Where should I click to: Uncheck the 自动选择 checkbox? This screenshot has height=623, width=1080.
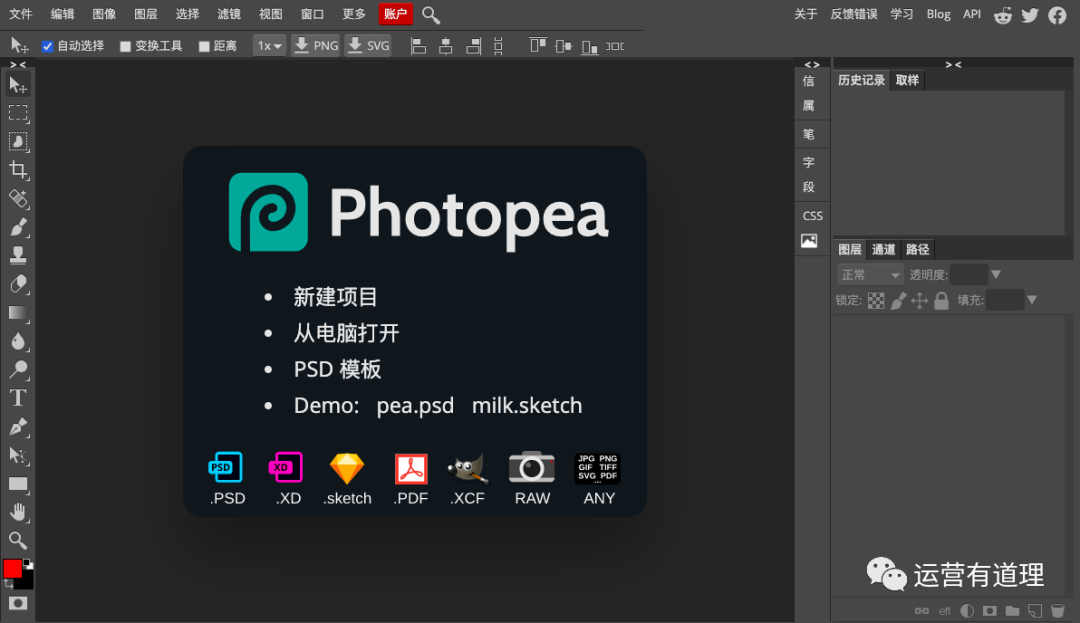pyautogui.click(x=47, y=46)
